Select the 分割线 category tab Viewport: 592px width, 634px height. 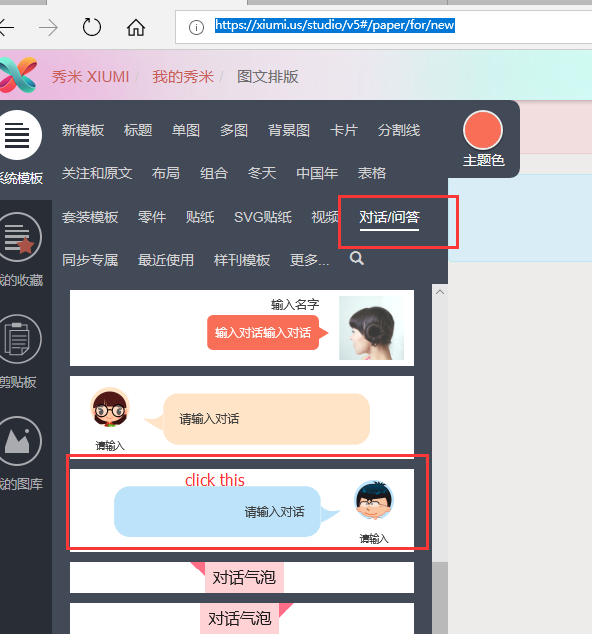(x=399, y=130)
